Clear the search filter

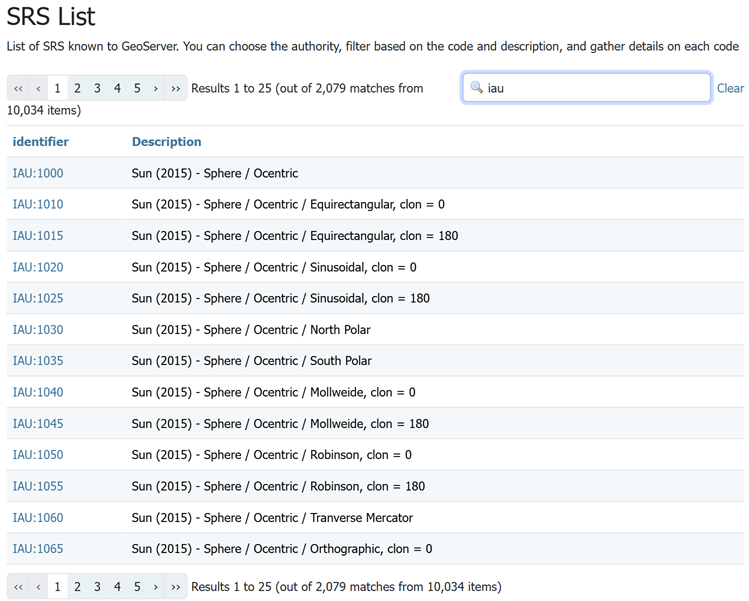[730, 88]
